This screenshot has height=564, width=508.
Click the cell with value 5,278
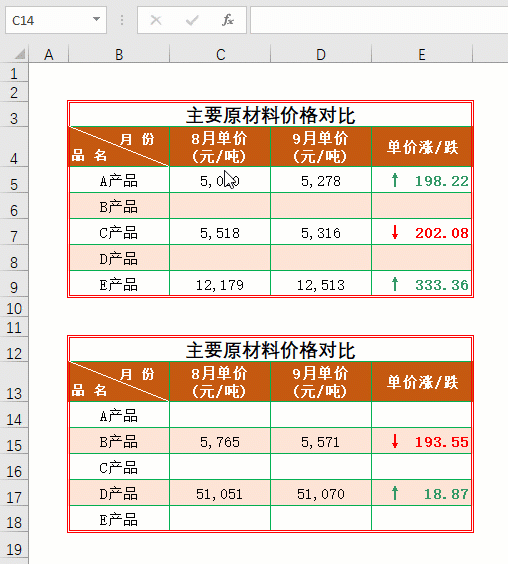pos(321,180)
